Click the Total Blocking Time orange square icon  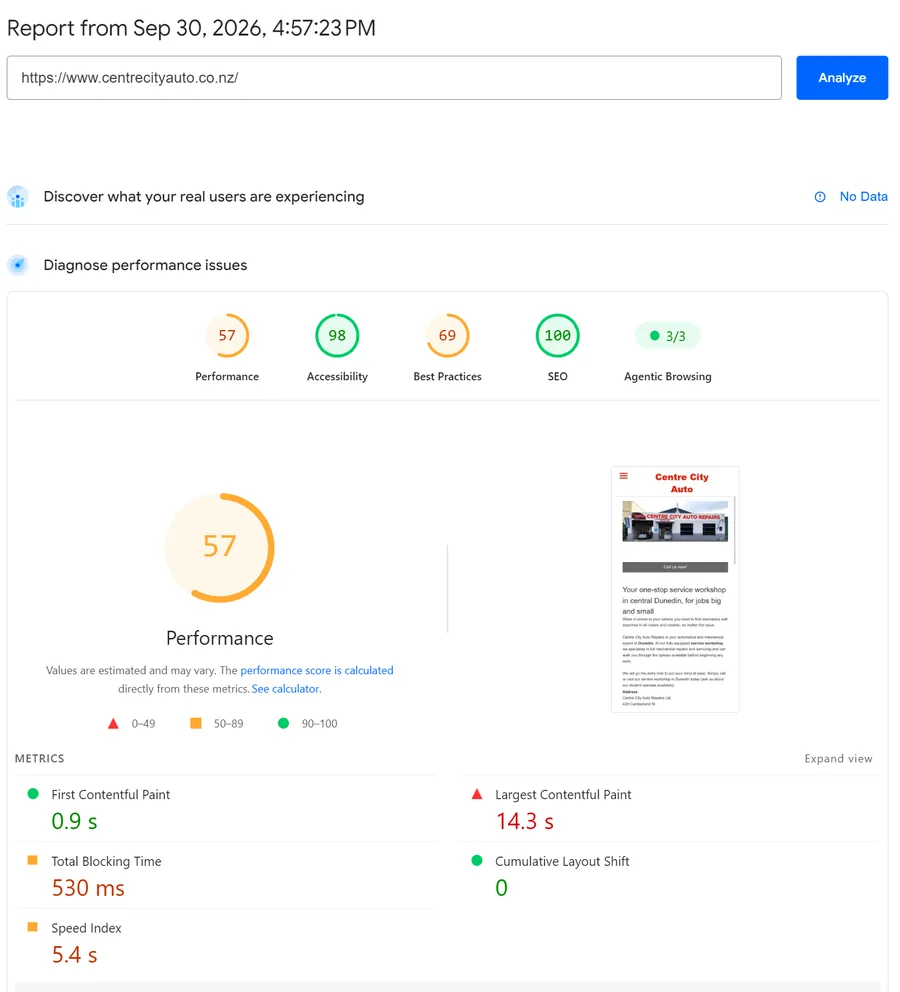(33, 860)
